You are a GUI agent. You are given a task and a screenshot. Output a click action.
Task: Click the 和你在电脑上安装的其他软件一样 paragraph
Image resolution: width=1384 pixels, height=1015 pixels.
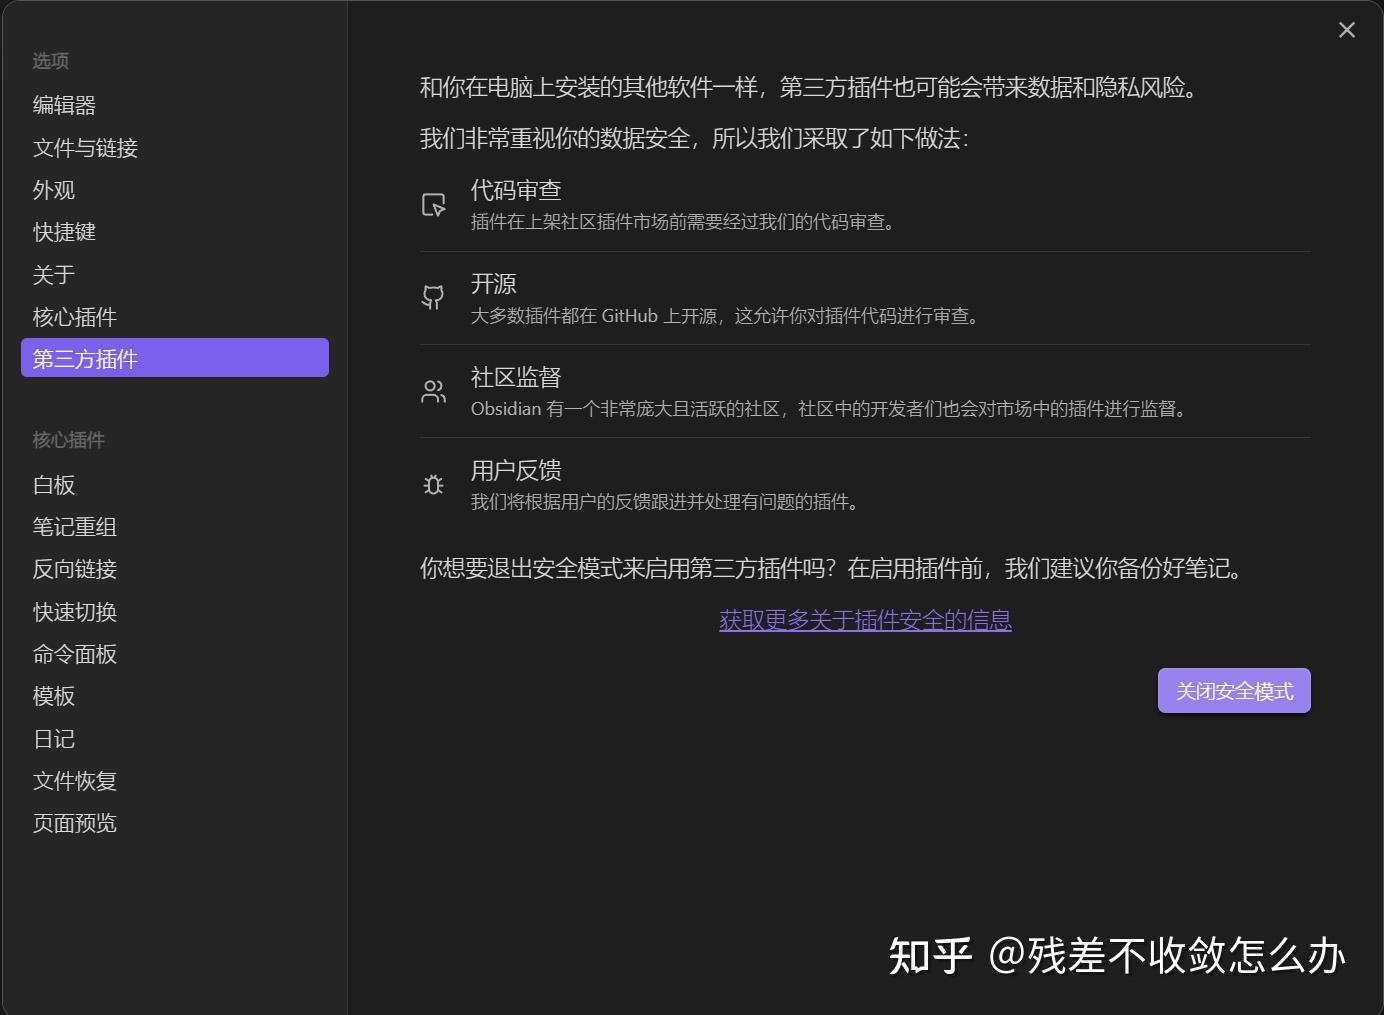point(811,88)
